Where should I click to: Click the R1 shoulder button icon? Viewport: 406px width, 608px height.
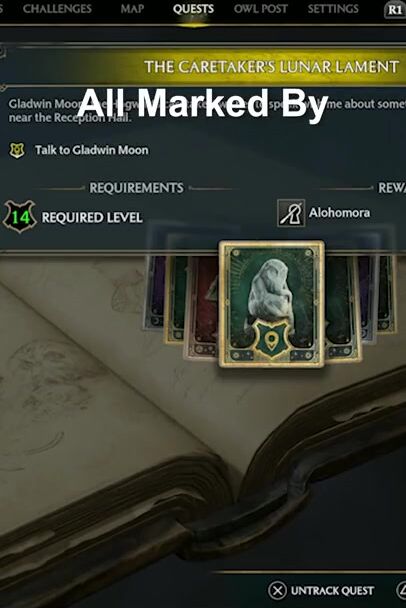coord(395,10)
